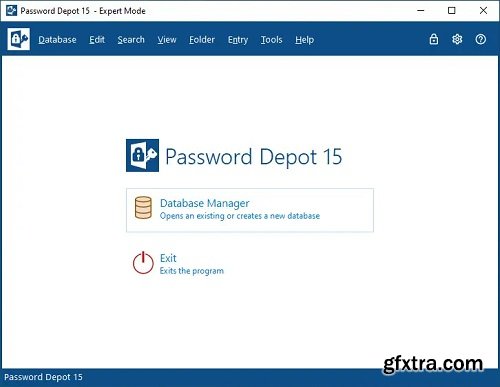
Task: Open the View menu
Action: point(167,40)
